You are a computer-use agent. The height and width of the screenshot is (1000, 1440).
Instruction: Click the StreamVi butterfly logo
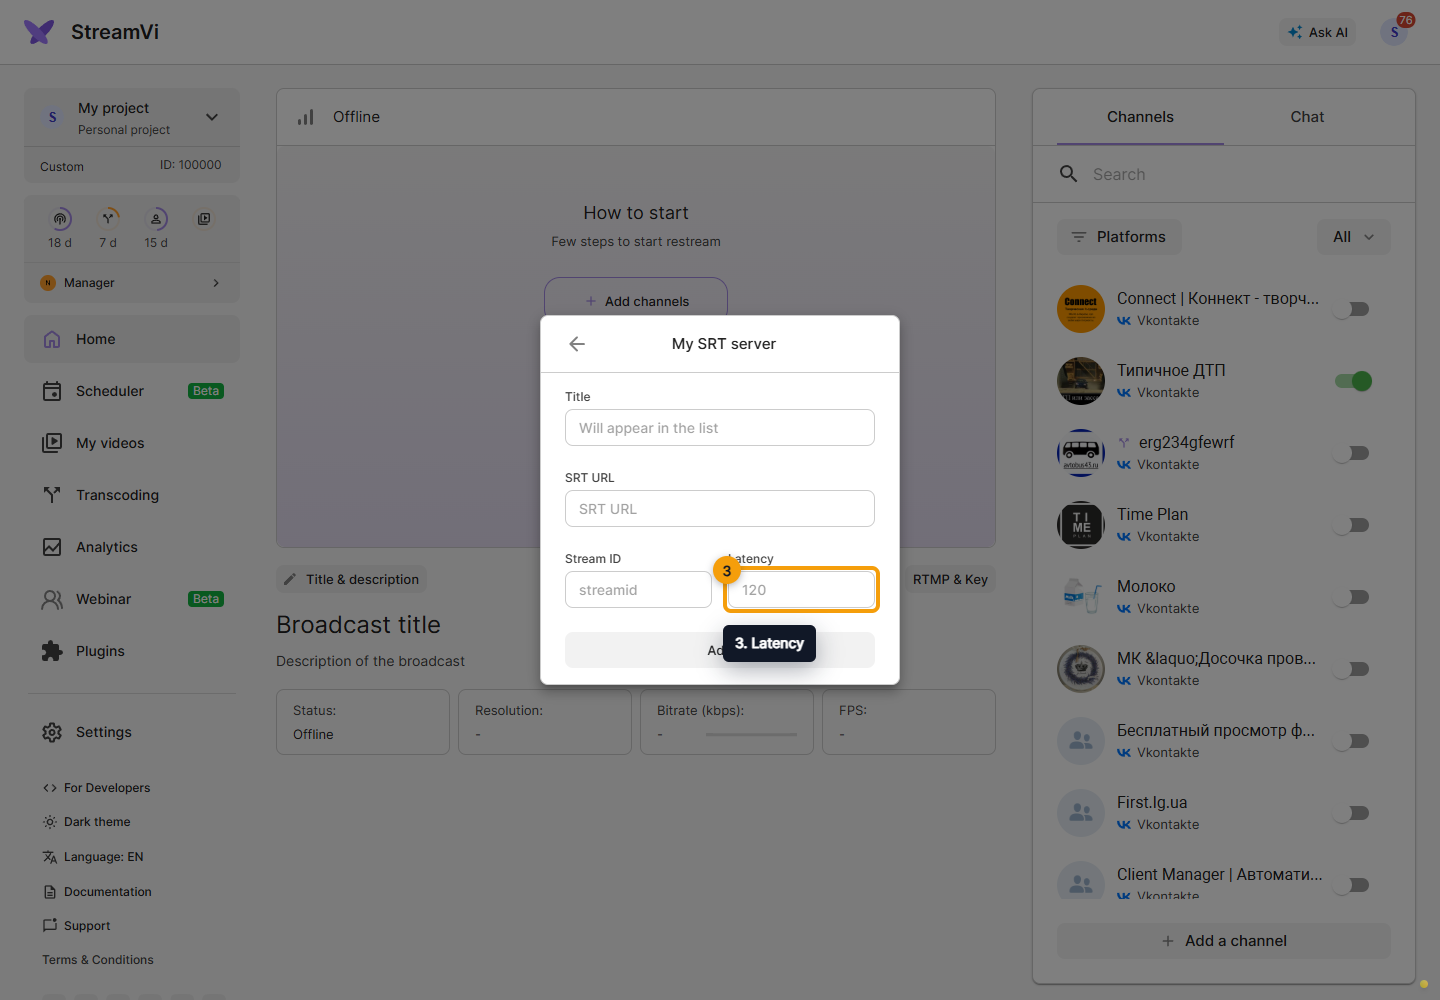39,32
